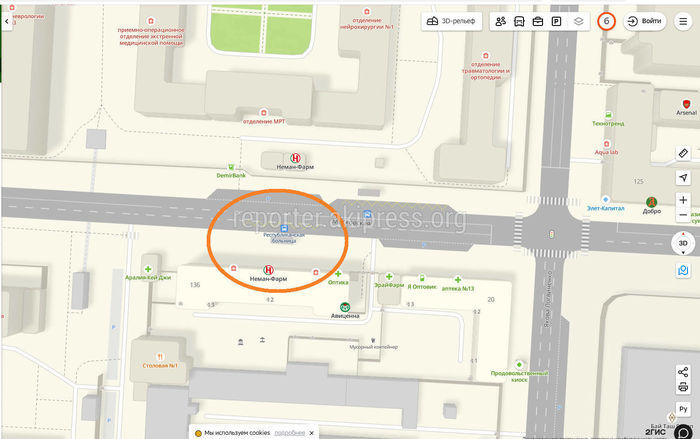700x439 pixels.
Task: Click the circled number 6 badge
Action: point(606,21)
